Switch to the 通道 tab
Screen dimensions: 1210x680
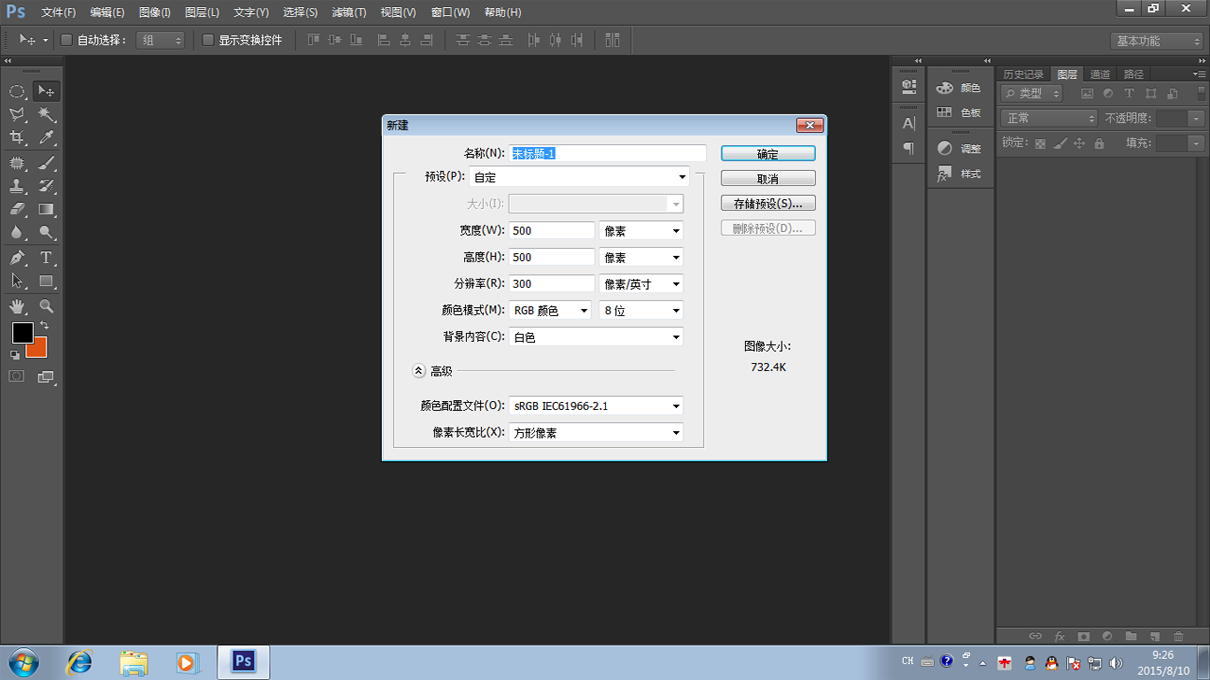tap(1100, 74)
